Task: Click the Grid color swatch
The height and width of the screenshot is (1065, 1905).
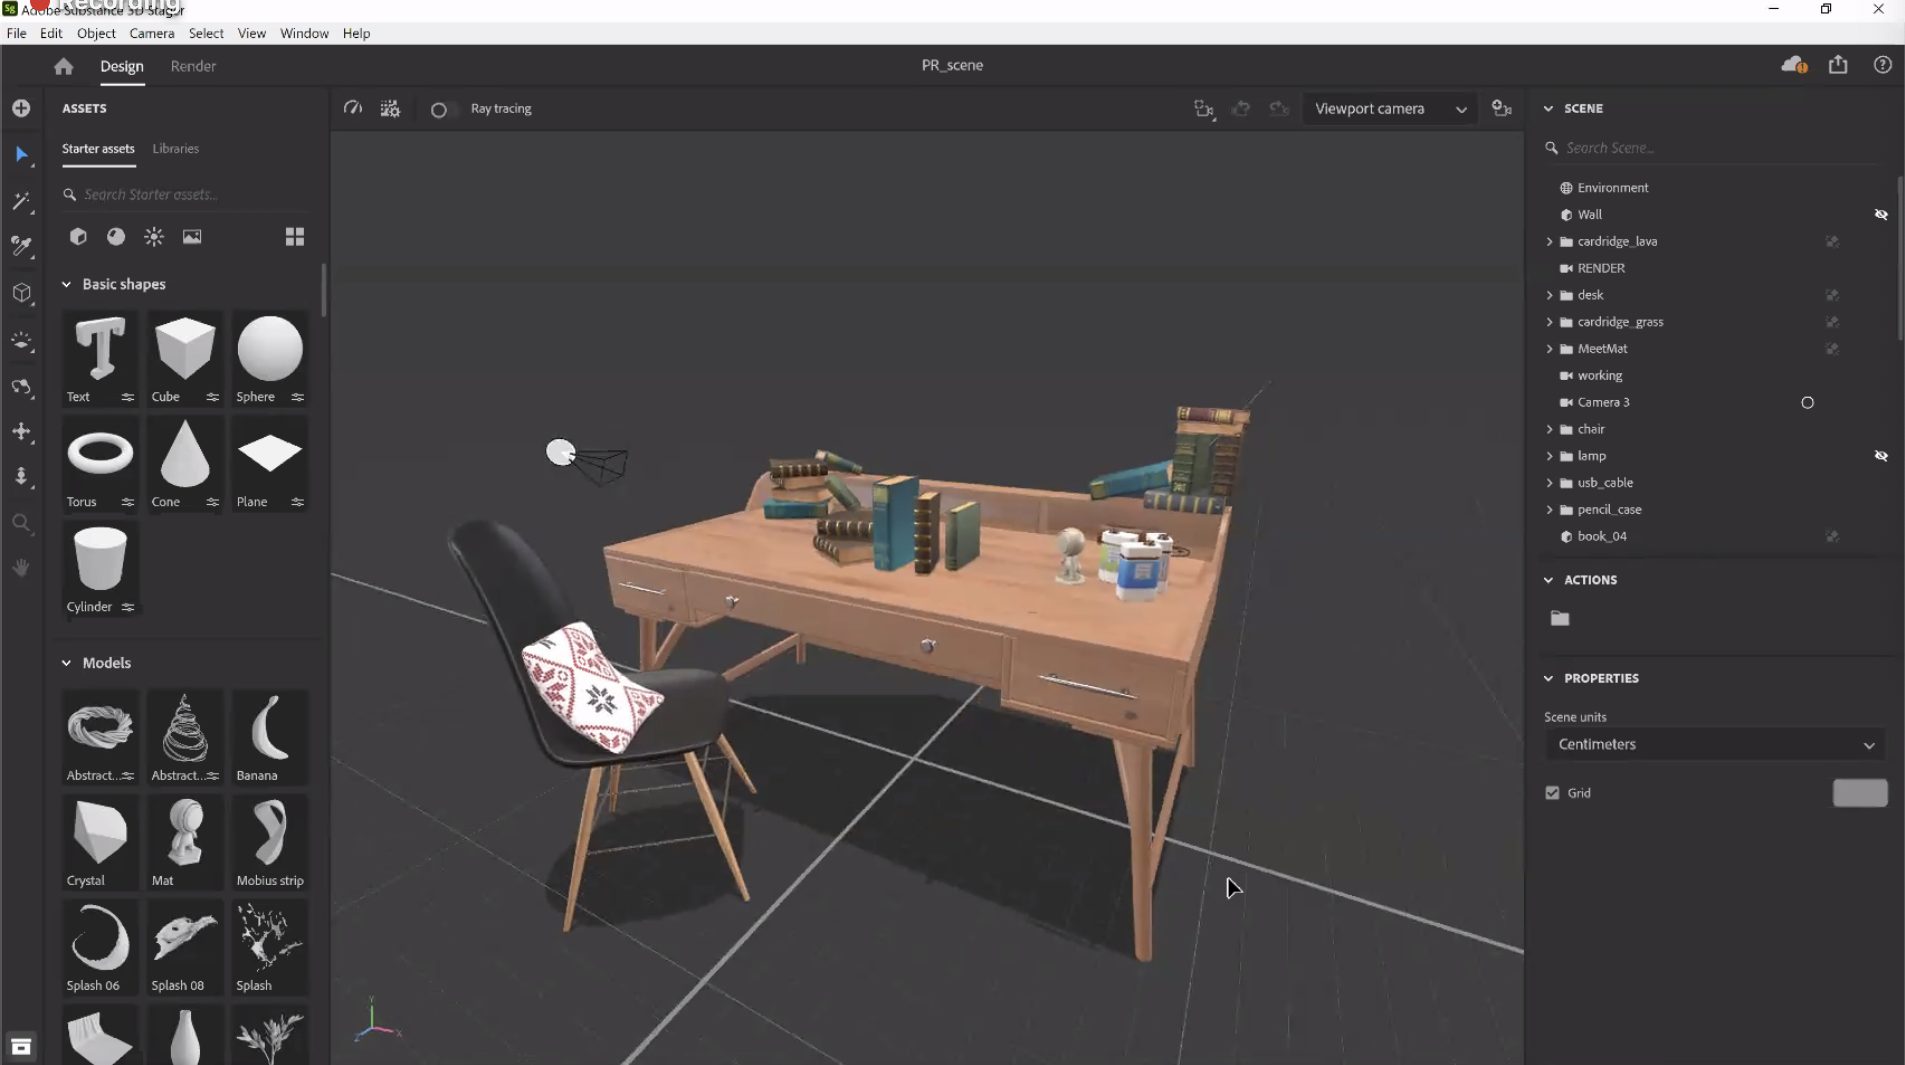Action: (1859, 793)
